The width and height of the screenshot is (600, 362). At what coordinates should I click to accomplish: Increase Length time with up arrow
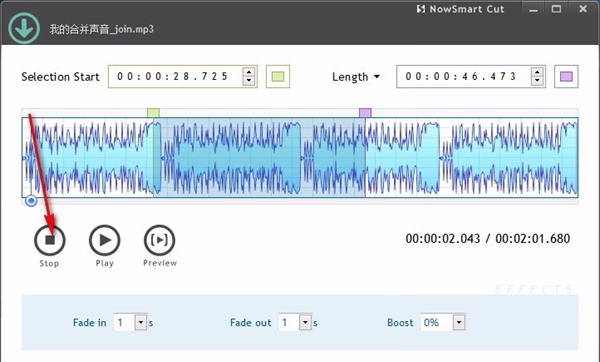click(x=537, y=72)
